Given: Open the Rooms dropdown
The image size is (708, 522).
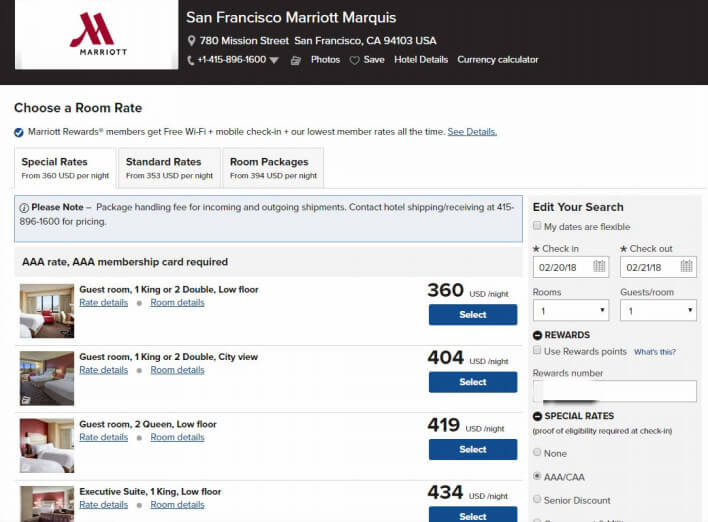Looking at the screenshot, I should coord(570,311).
